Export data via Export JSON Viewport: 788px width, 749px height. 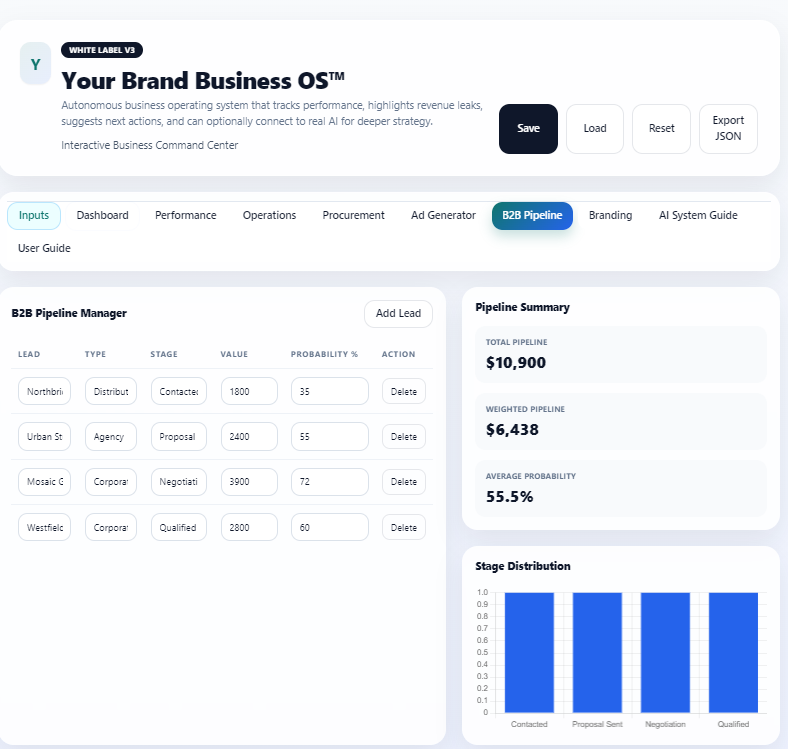click(728, 129)
